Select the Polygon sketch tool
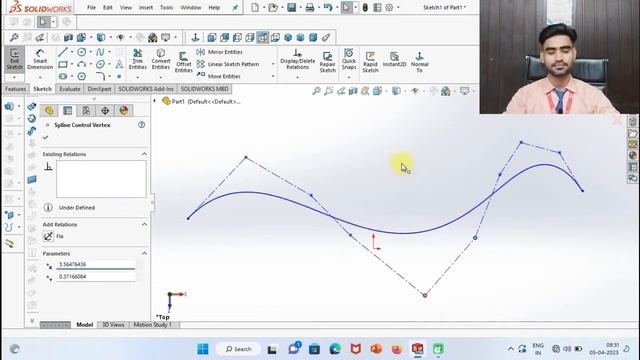This screenshot has width=640, height=360. pos(82,76)
